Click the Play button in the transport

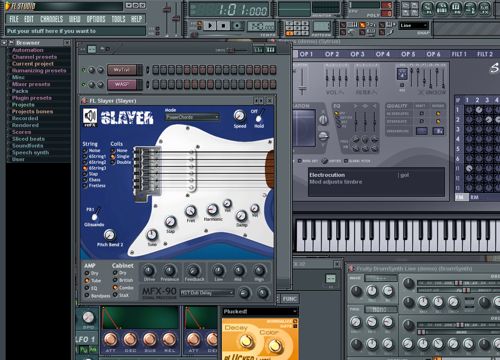(x=210, y=25)
